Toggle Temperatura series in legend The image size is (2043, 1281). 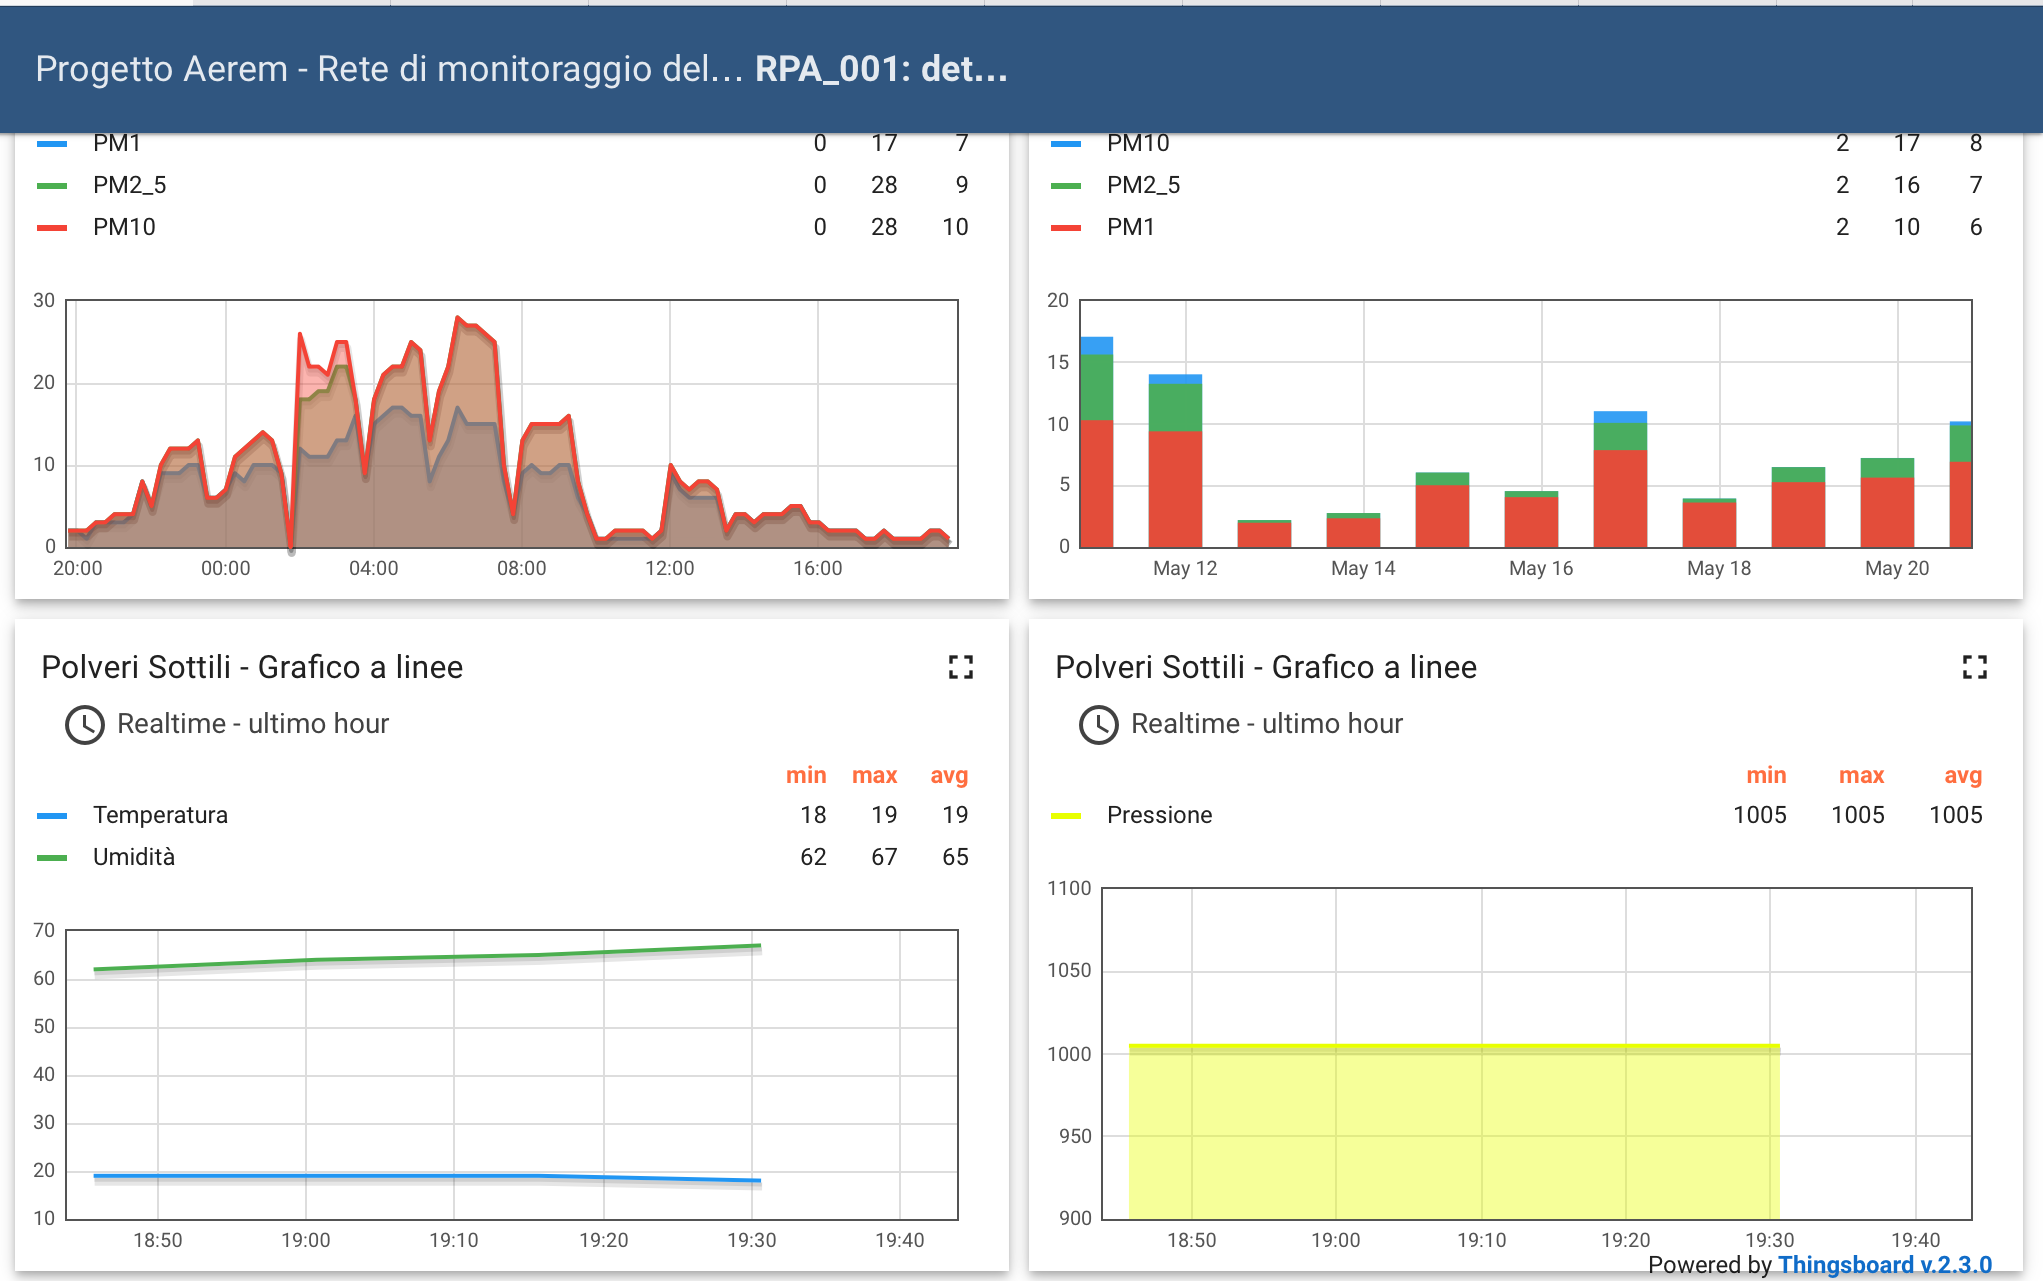pyautogui.click(x=160, y=815)
